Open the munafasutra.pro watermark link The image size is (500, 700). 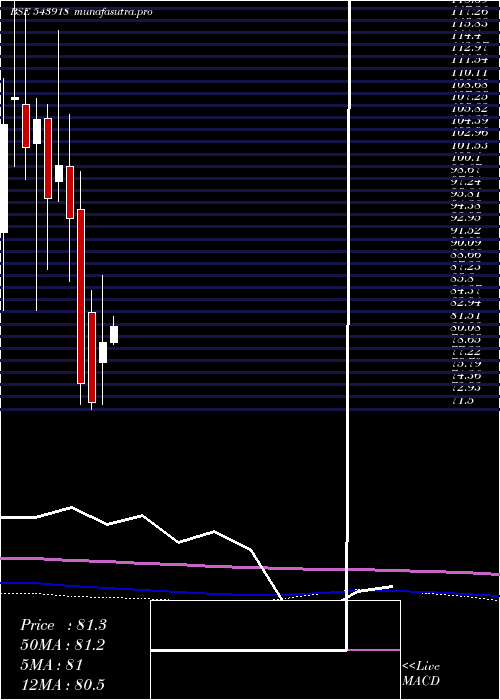tap(113, 12)
